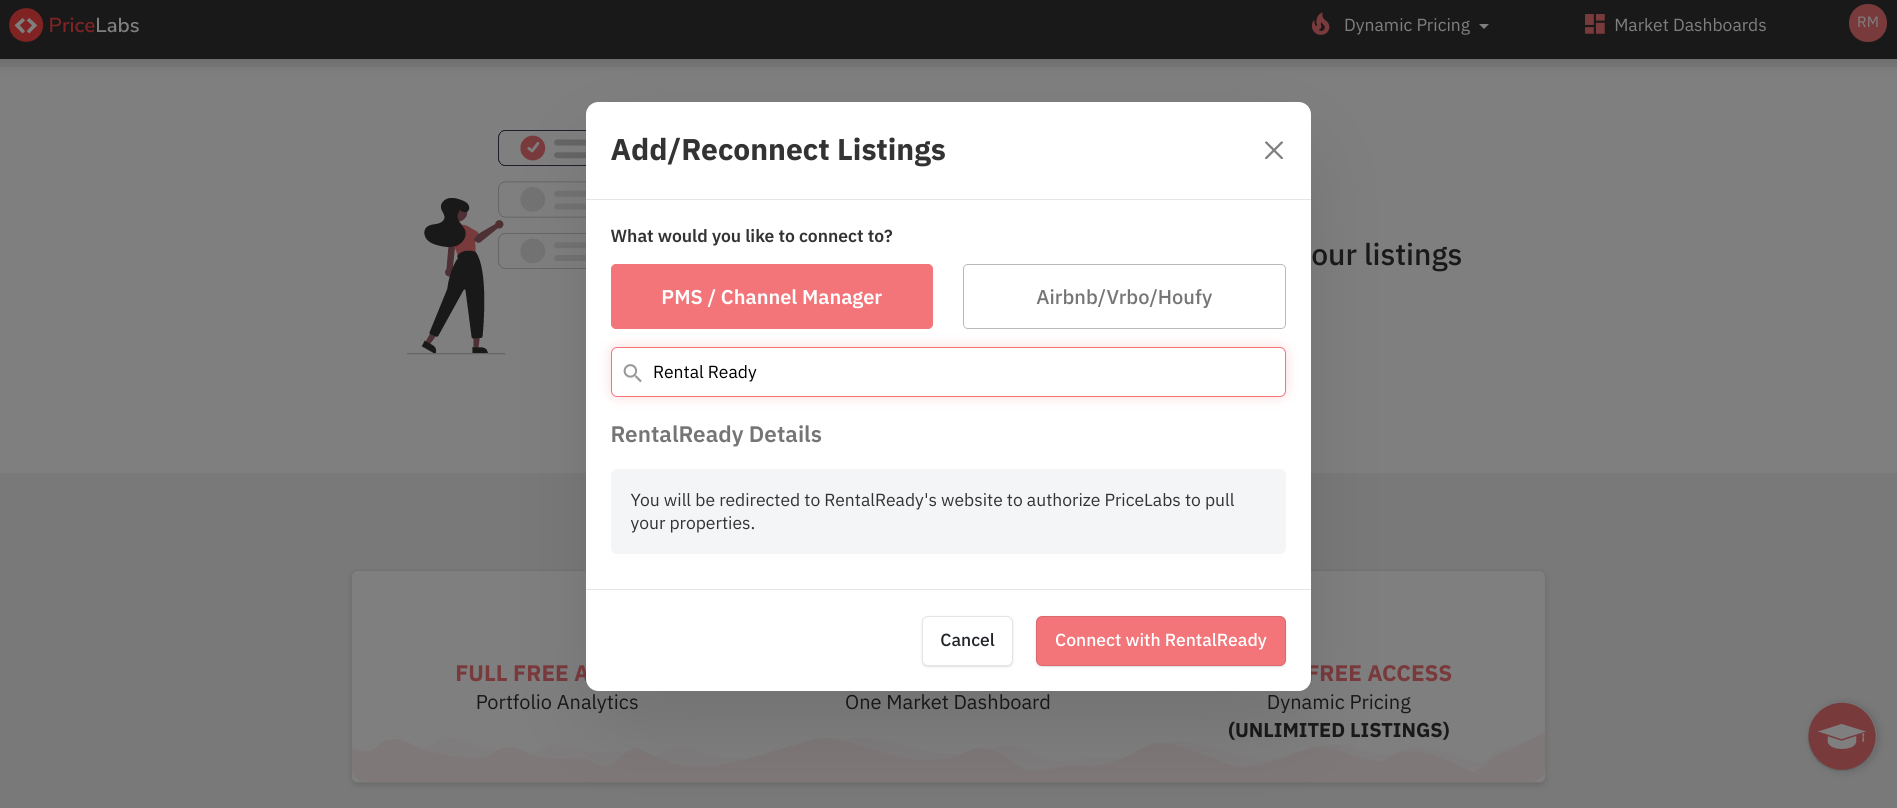
Task: Select Dynamic Pricing in the navigation bar
Action: tap(1405, 24)
